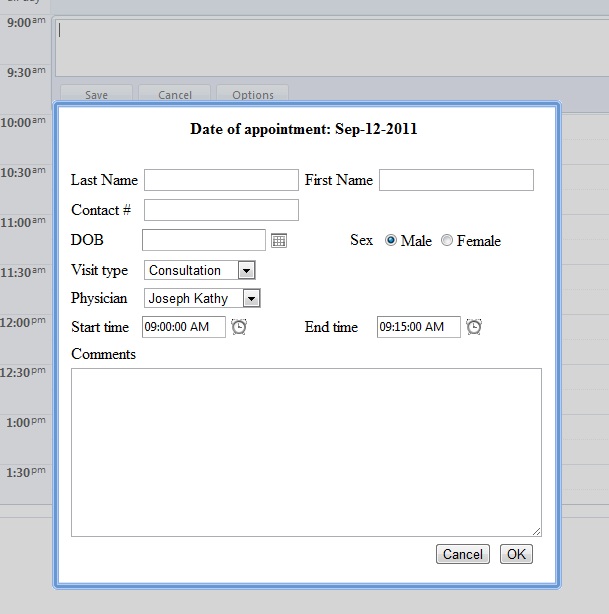Screen dimensions: 609x614
Task: Focus the First Name field
Action: (x=456, y=180)
